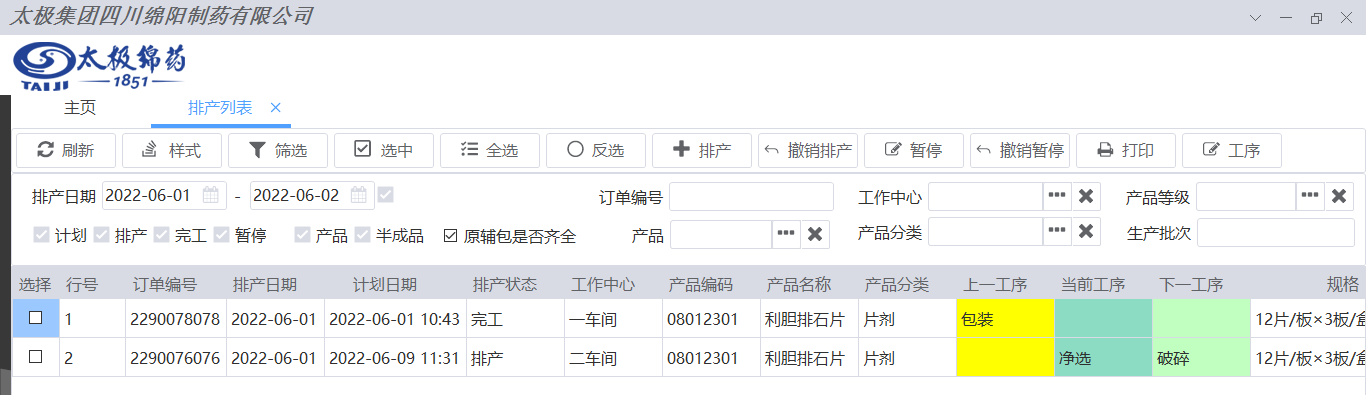Screen dimensions: 1366x395
Task: Toggle the 排产 status checkbox
Action: tap(101, 236)
